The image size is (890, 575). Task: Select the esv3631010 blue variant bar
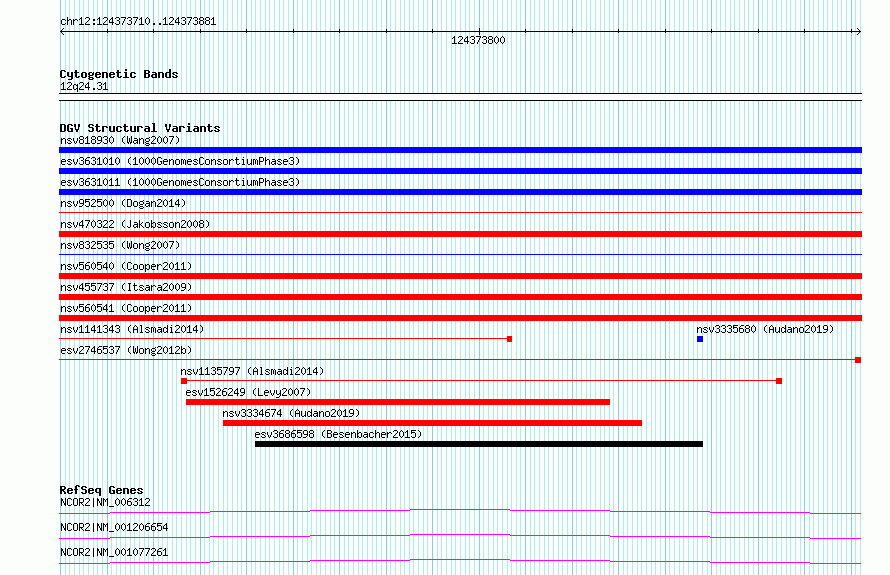point(460,171)
